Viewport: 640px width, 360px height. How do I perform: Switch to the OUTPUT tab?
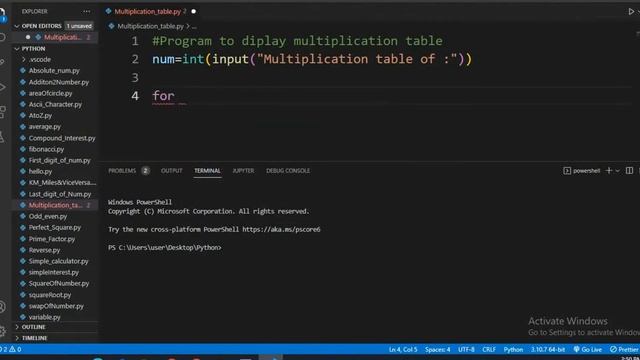pyautogui.click(x=171, y=171)
